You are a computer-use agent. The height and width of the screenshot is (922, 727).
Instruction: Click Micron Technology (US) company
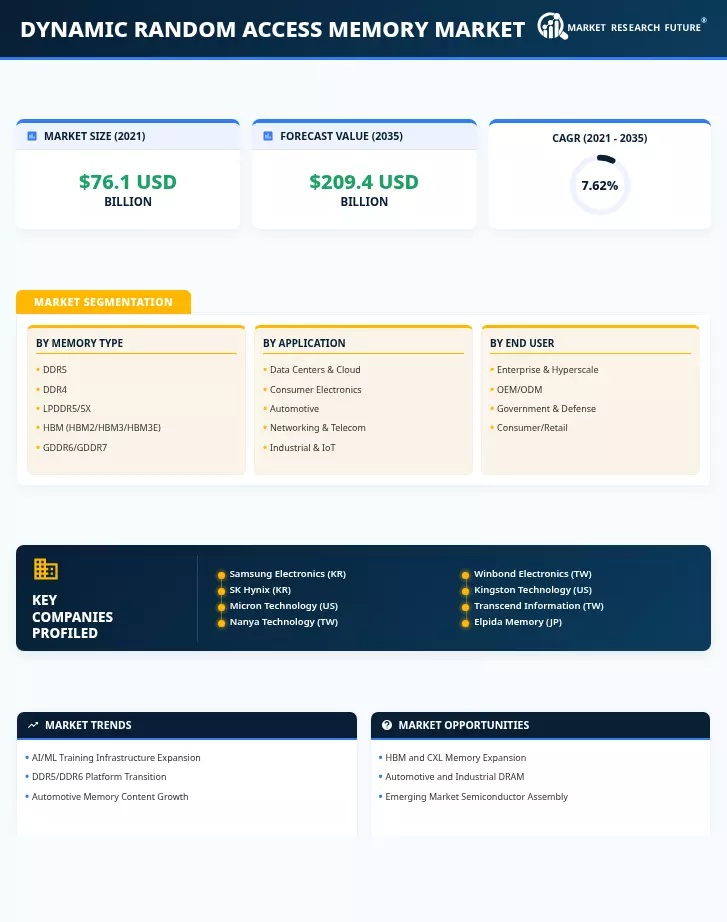(x=284, y=605)
